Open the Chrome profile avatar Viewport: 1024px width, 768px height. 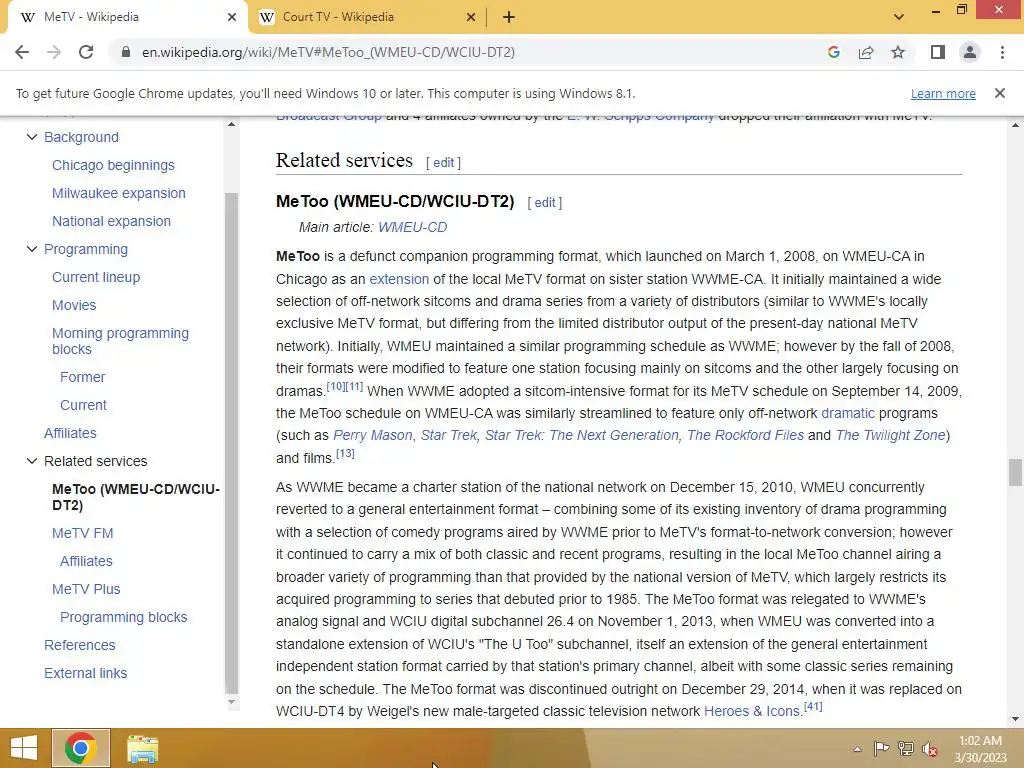coord(970,52)
